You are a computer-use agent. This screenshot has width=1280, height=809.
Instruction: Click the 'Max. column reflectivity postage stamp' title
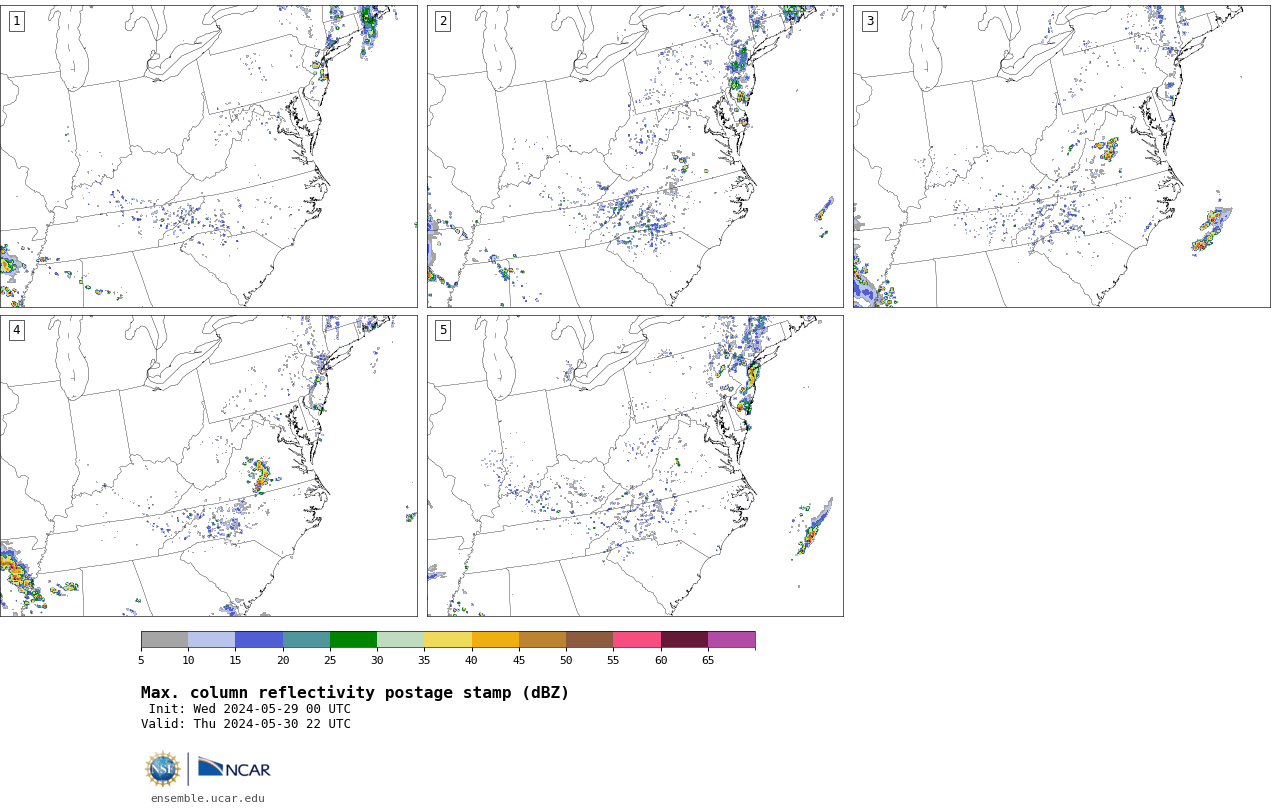coord(355,693)
